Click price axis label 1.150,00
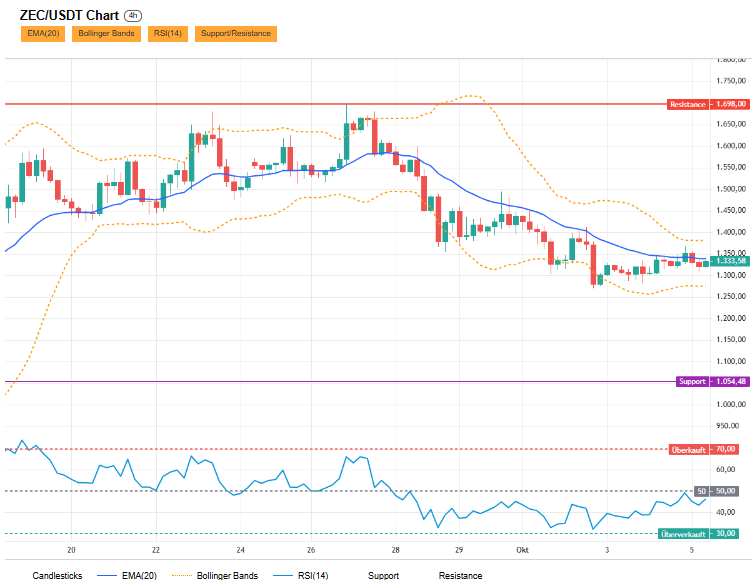The width and height of the screenshot is (752, 580). 731,340
